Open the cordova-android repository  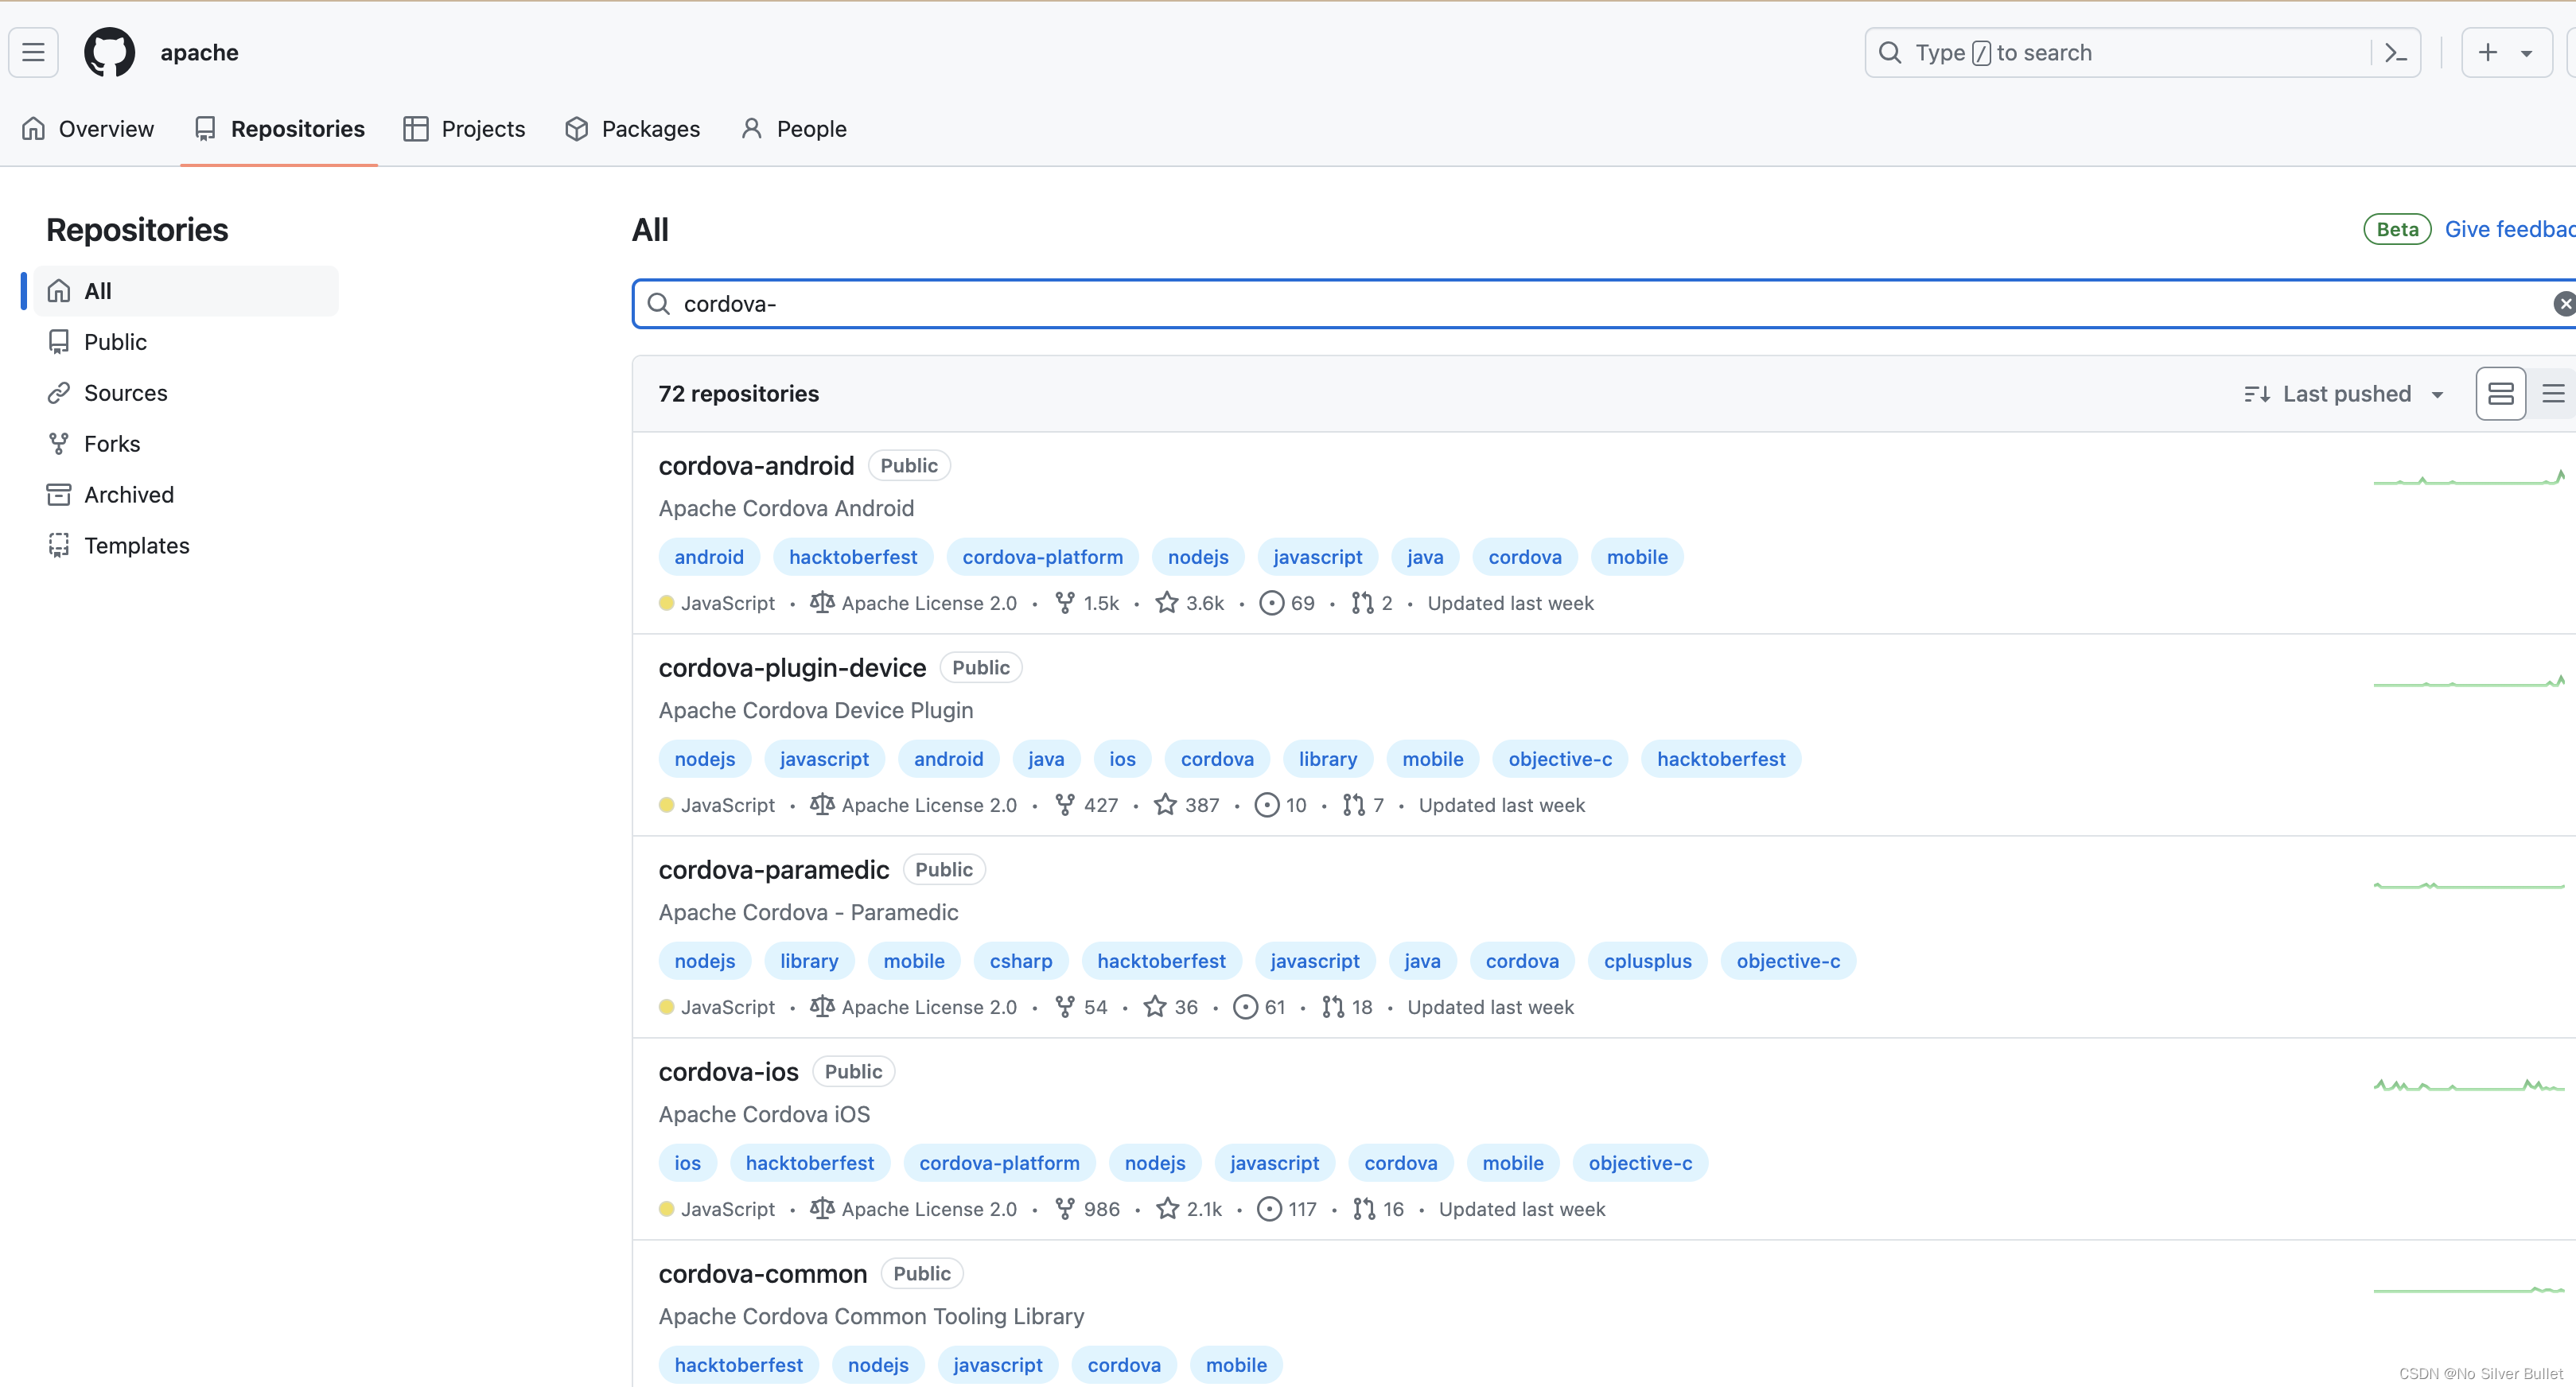click(x=756, y=466)
